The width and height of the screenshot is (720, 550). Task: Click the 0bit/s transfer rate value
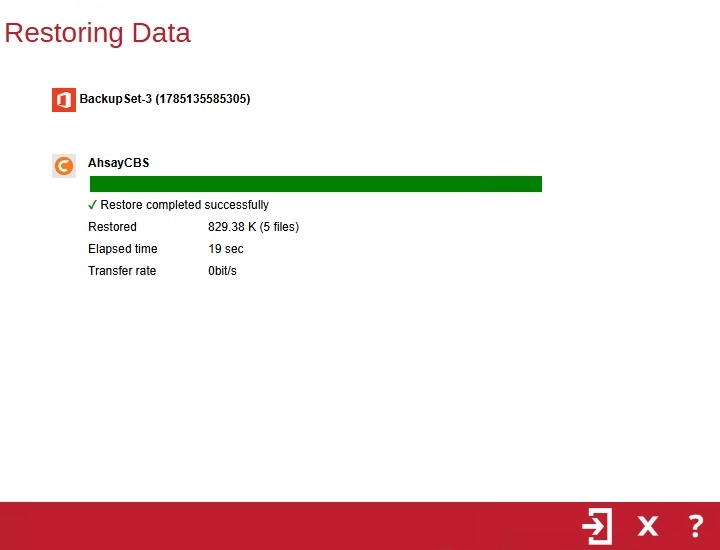[222, 271]
